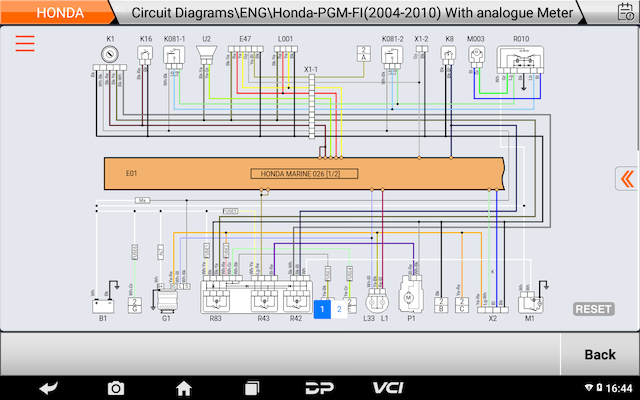This screenshot has height=400, width=640.
Task: Select the R43 relay component
Action: click(263, 300)
